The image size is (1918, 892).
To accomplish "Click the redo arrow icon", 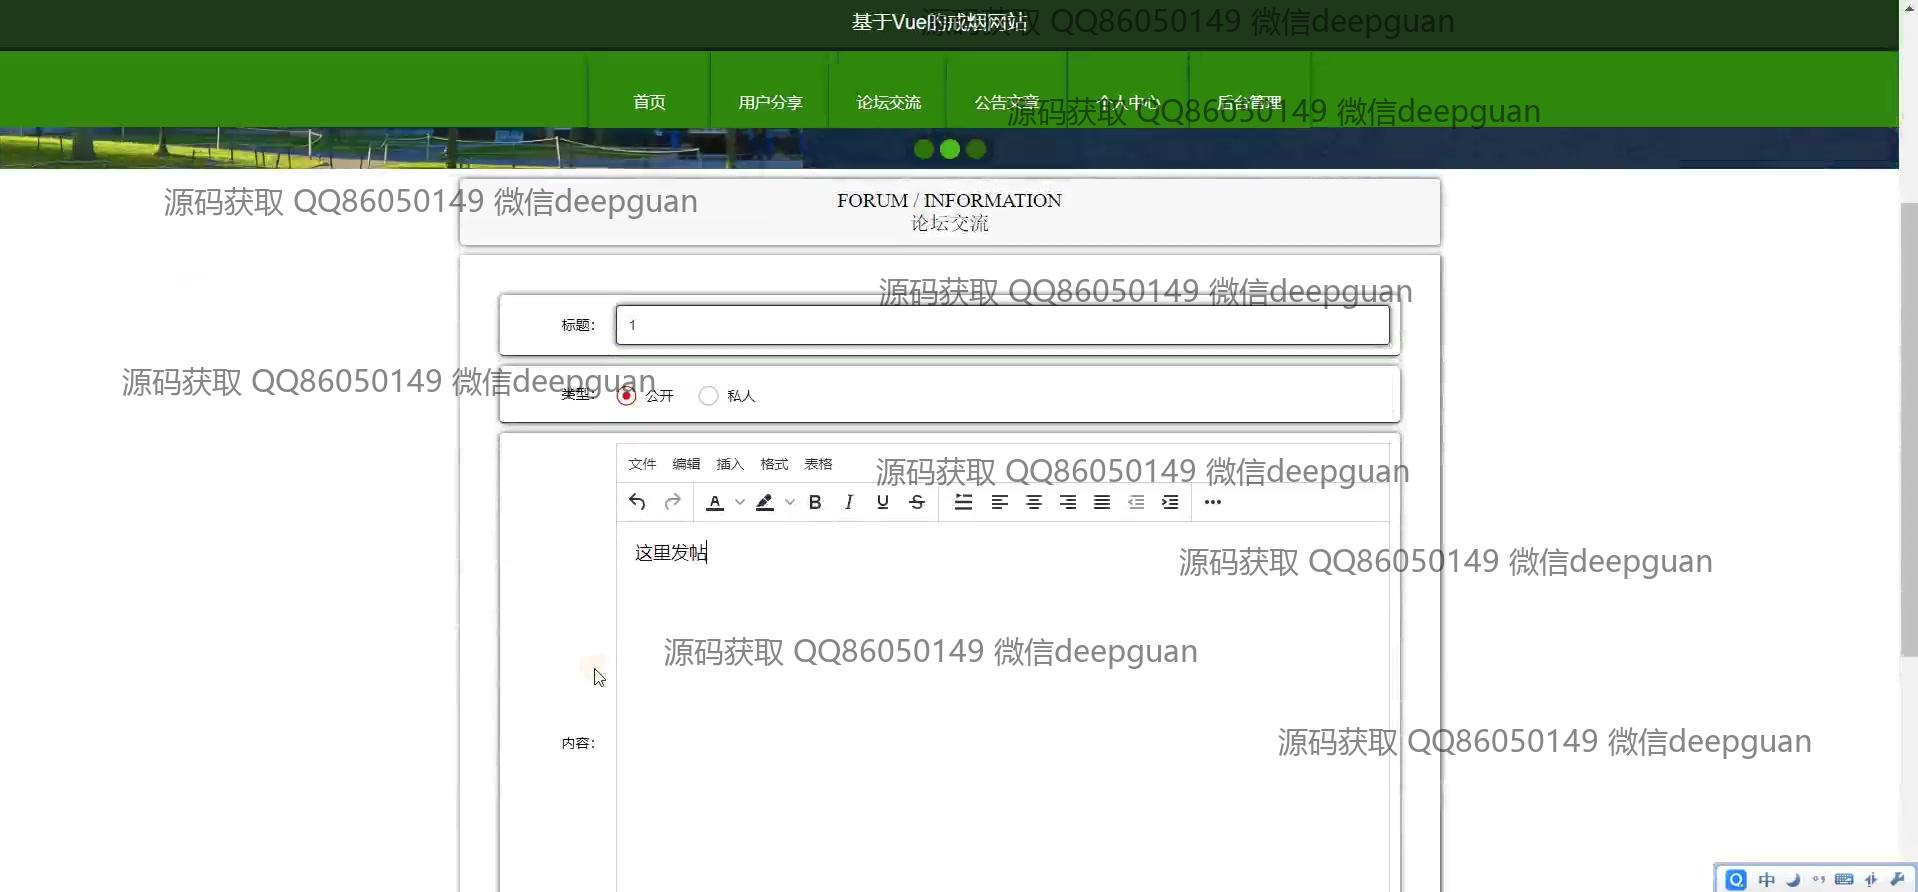I will pos(673,502).
